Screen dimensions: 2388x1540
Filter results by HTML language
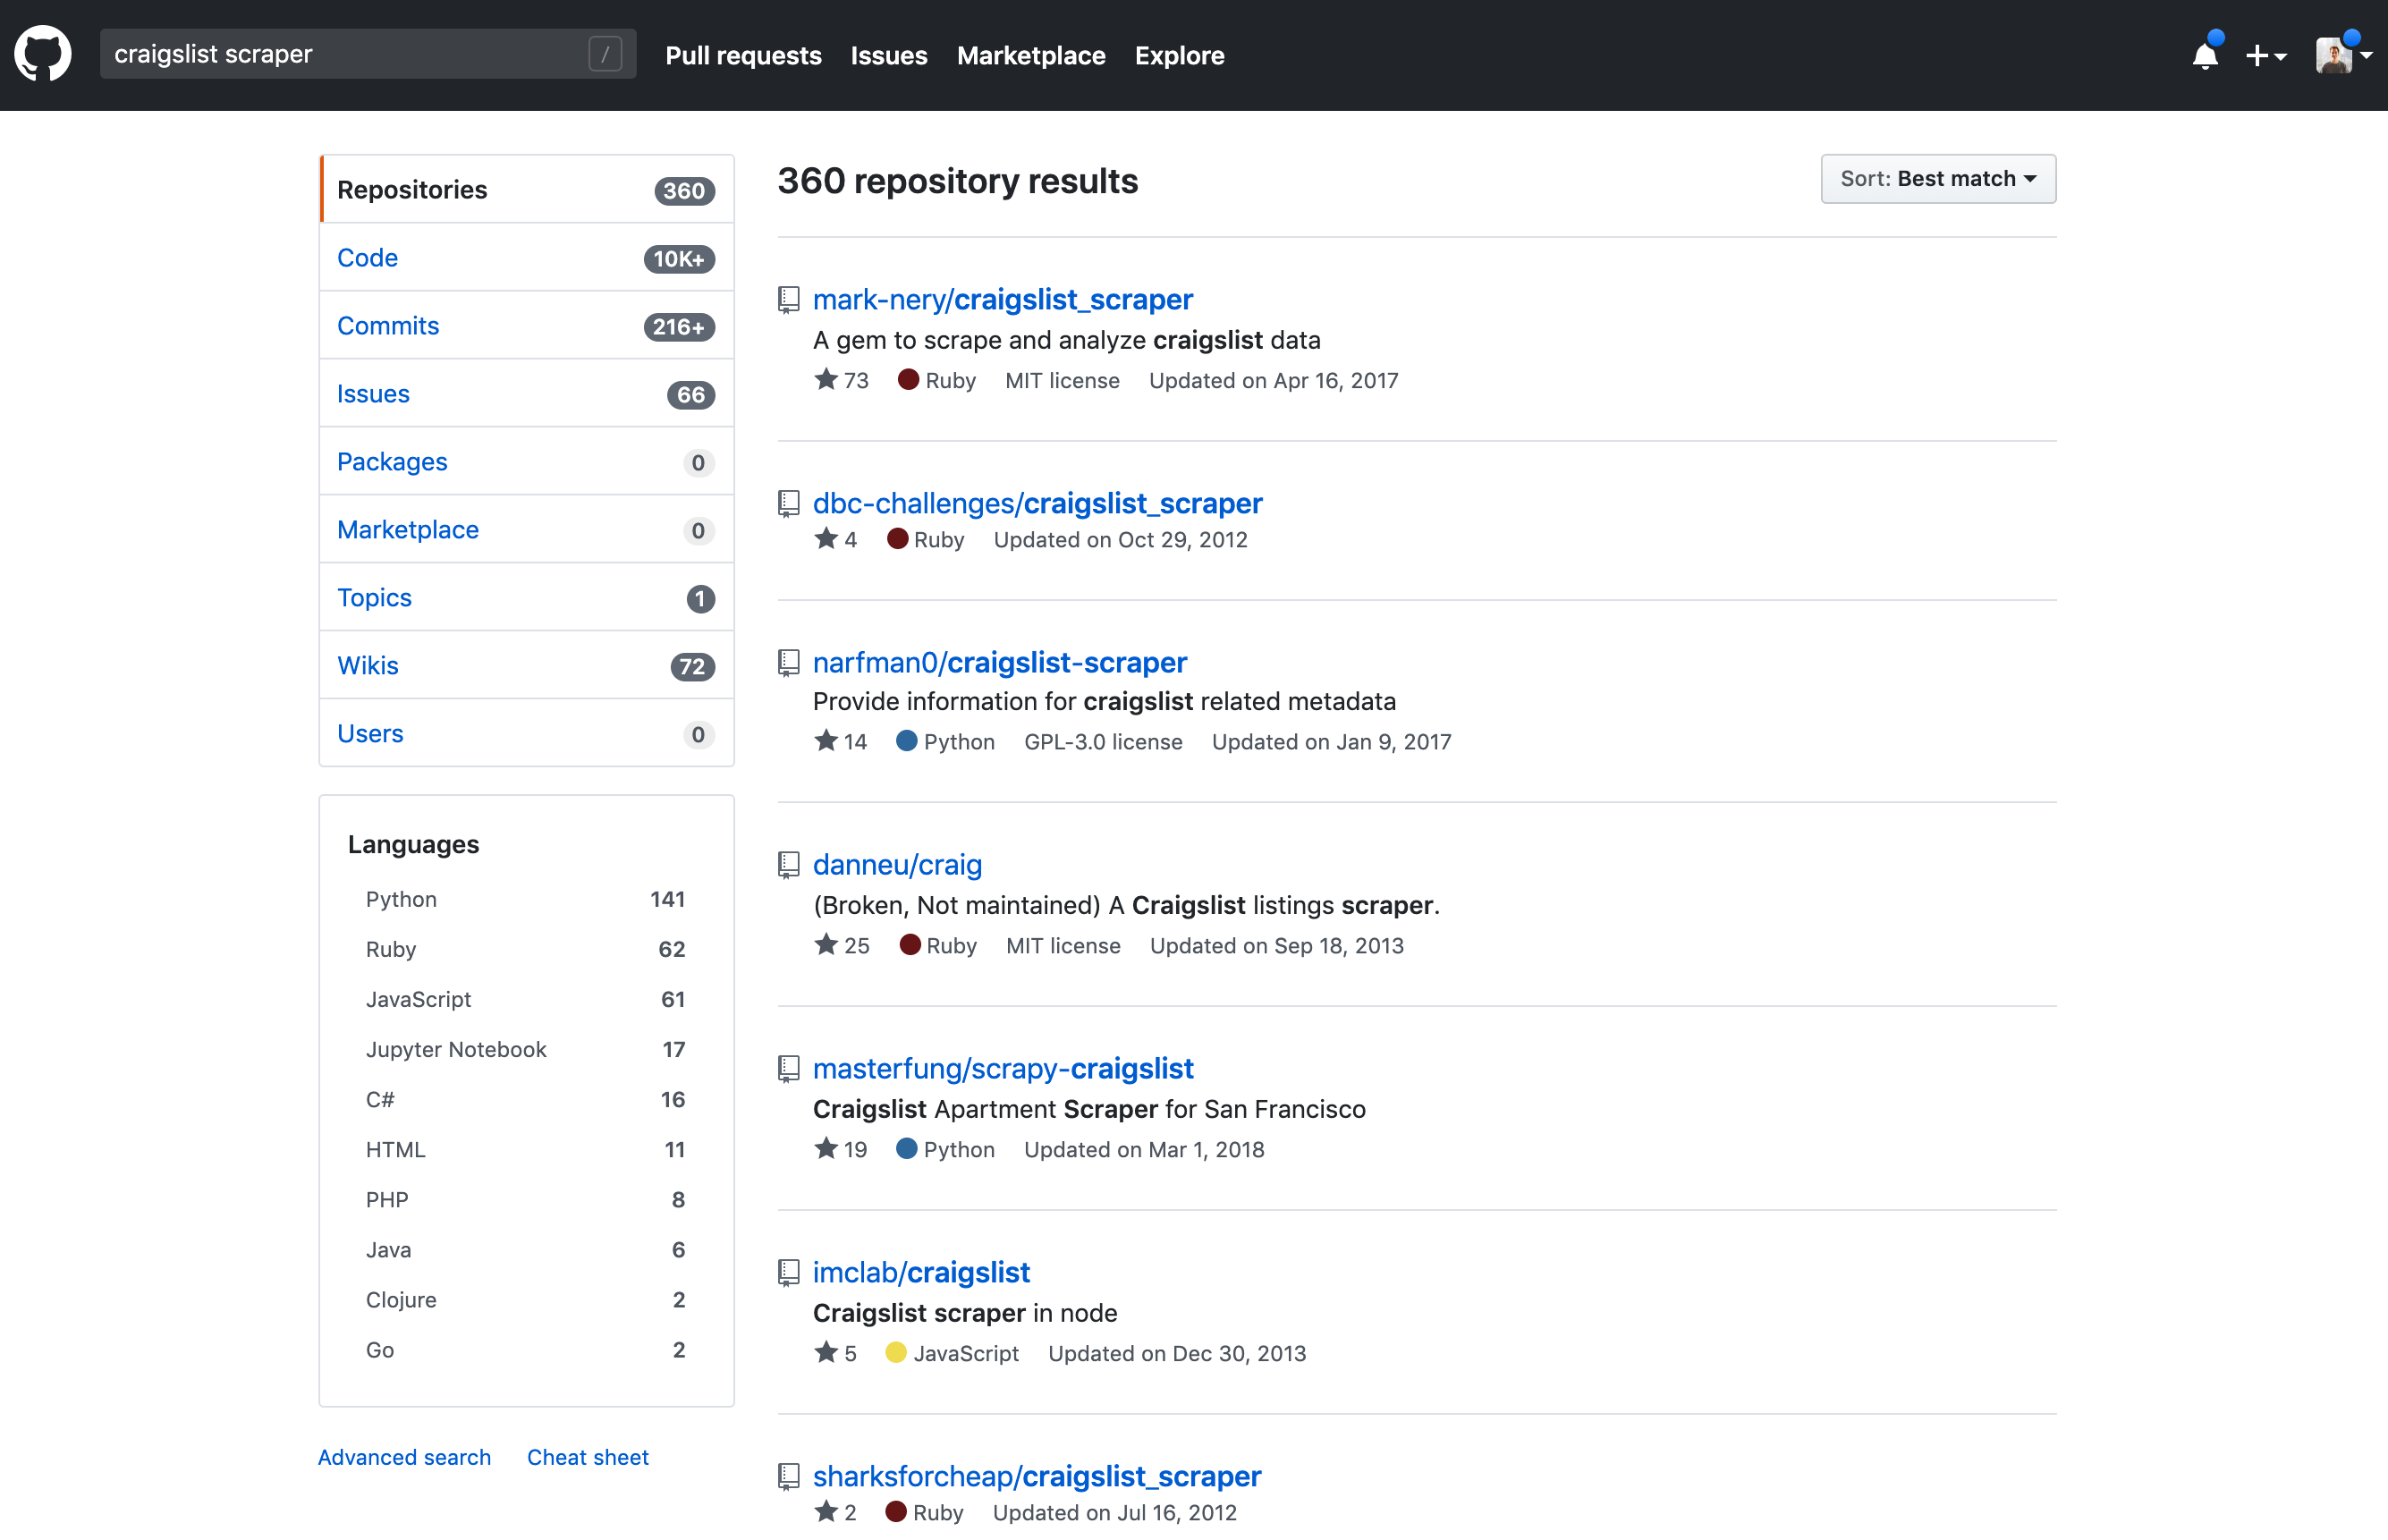click(x=526, y=1149)
